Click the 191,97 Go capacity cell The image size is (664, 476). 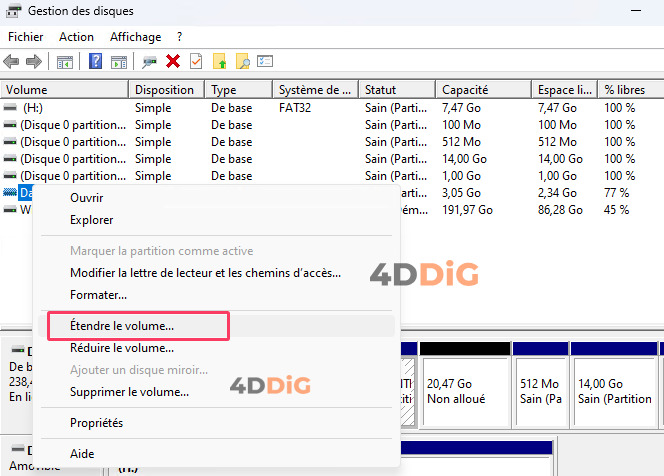tap(468, 210)
